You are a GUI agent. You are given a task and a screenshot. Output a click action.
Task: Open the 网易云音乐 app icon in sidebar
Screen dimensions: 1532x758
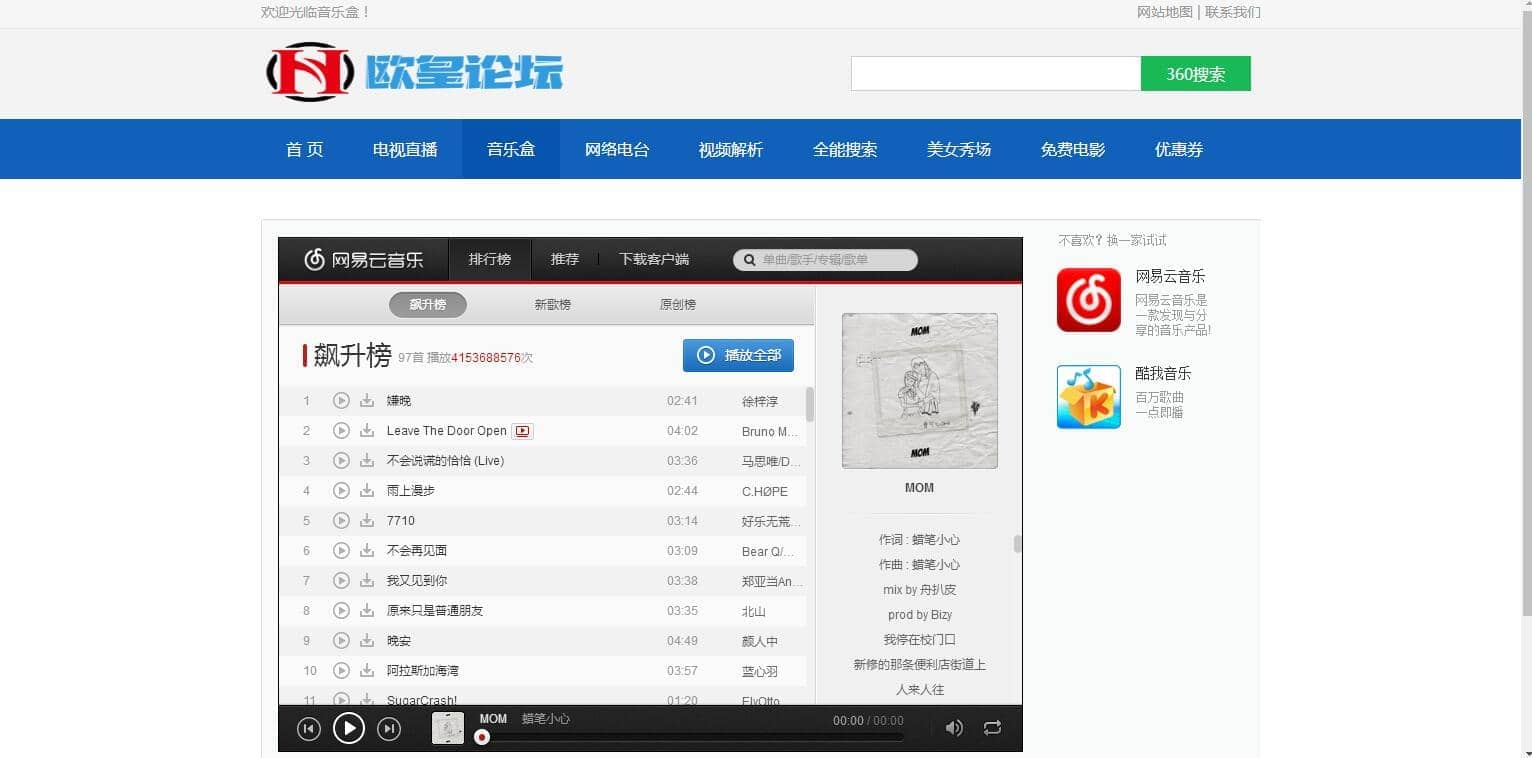pos(1089,300)
